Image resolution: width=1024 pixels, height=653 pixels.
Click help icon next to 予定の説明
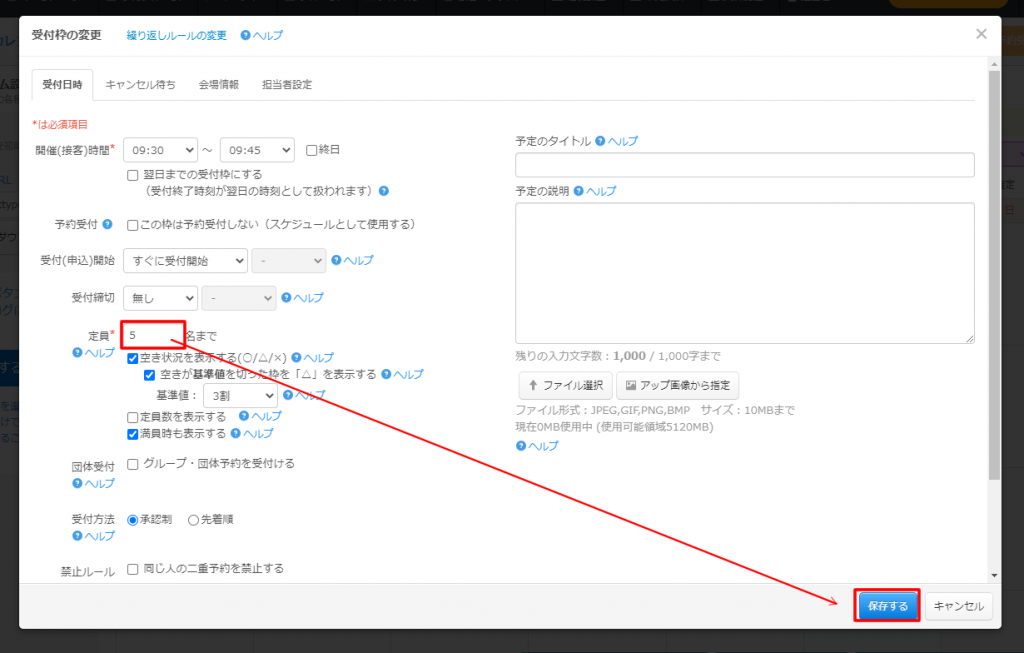578,191
